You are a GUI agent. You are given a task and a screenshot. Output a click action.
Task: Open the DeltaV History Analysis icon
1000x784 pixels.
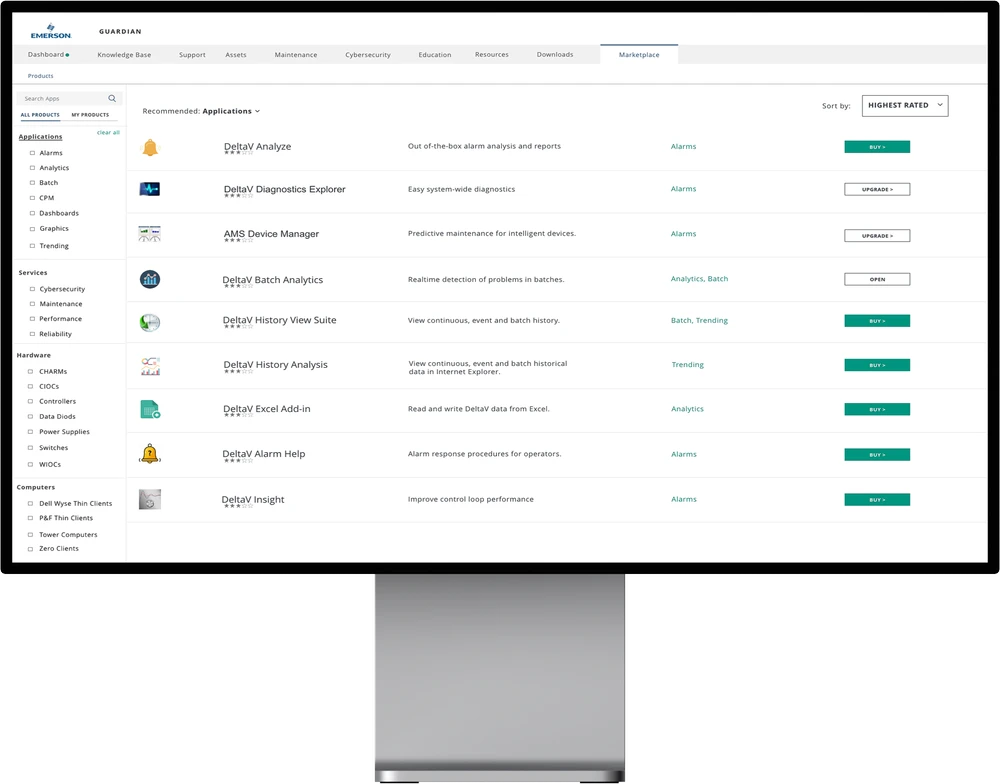pyautogui.click(x=151, y=366)
